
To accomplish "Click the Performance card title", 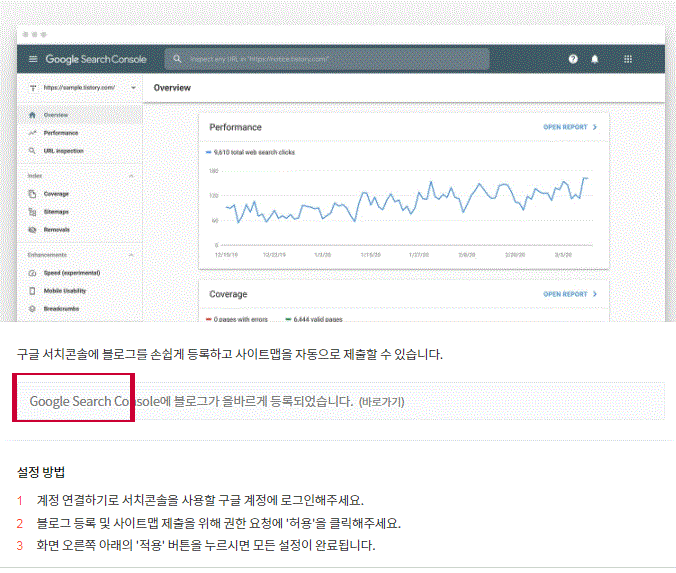I will point(235,127).
